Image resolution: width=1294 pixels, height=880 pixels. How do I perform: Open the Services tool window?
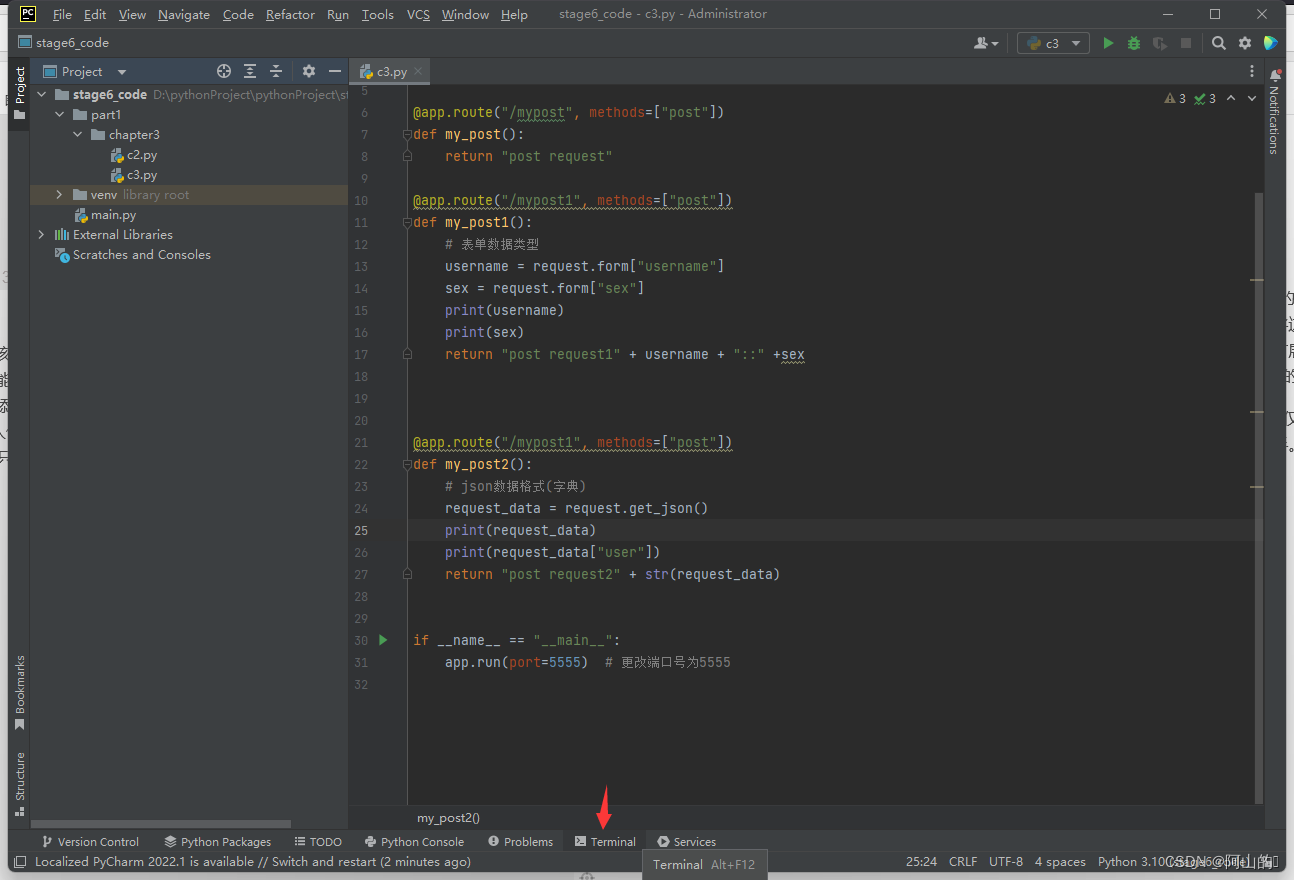[686, 842]
